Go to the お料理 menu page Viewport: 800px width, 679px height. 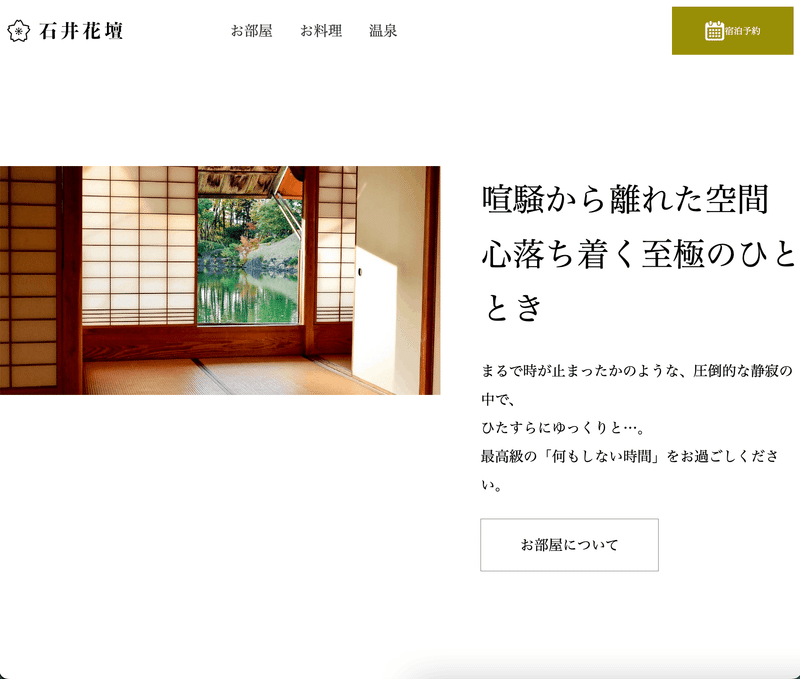[x=321, y=31]
